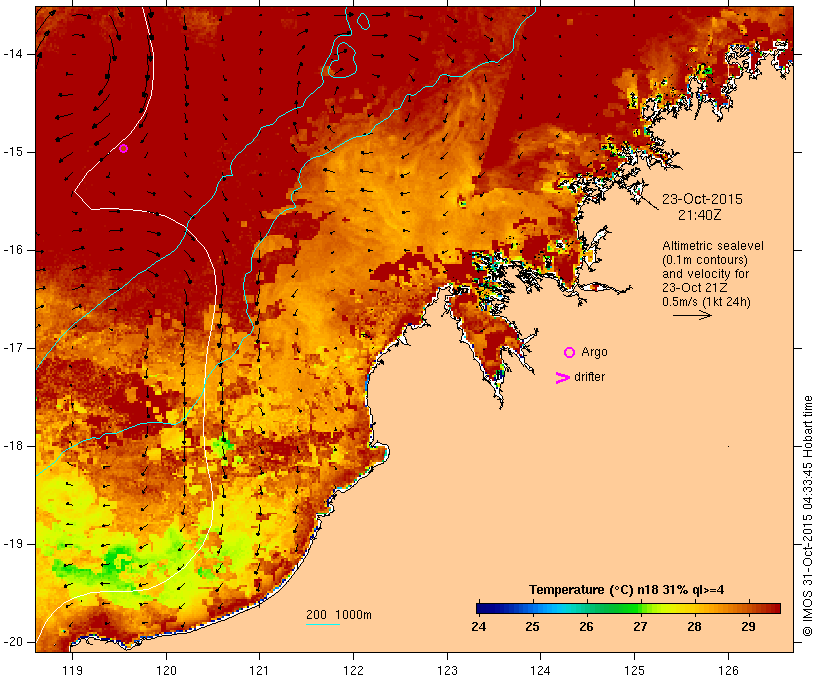820x680 pixels.
Task: Click the time label 21:40Z
Action: coord(700,215)
